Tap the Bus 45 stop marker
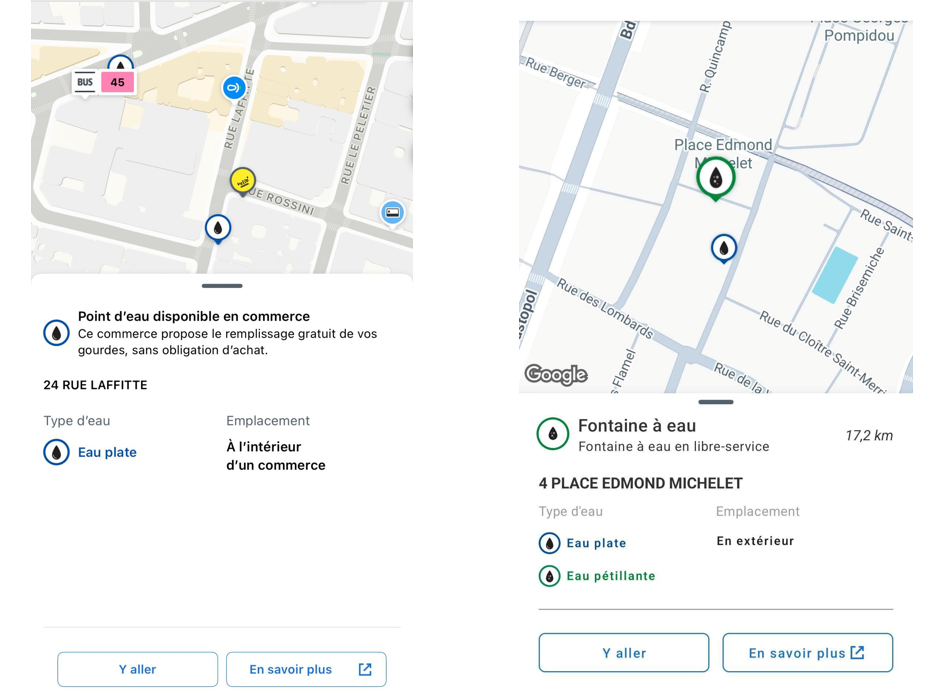 click(x=103, y=82)
